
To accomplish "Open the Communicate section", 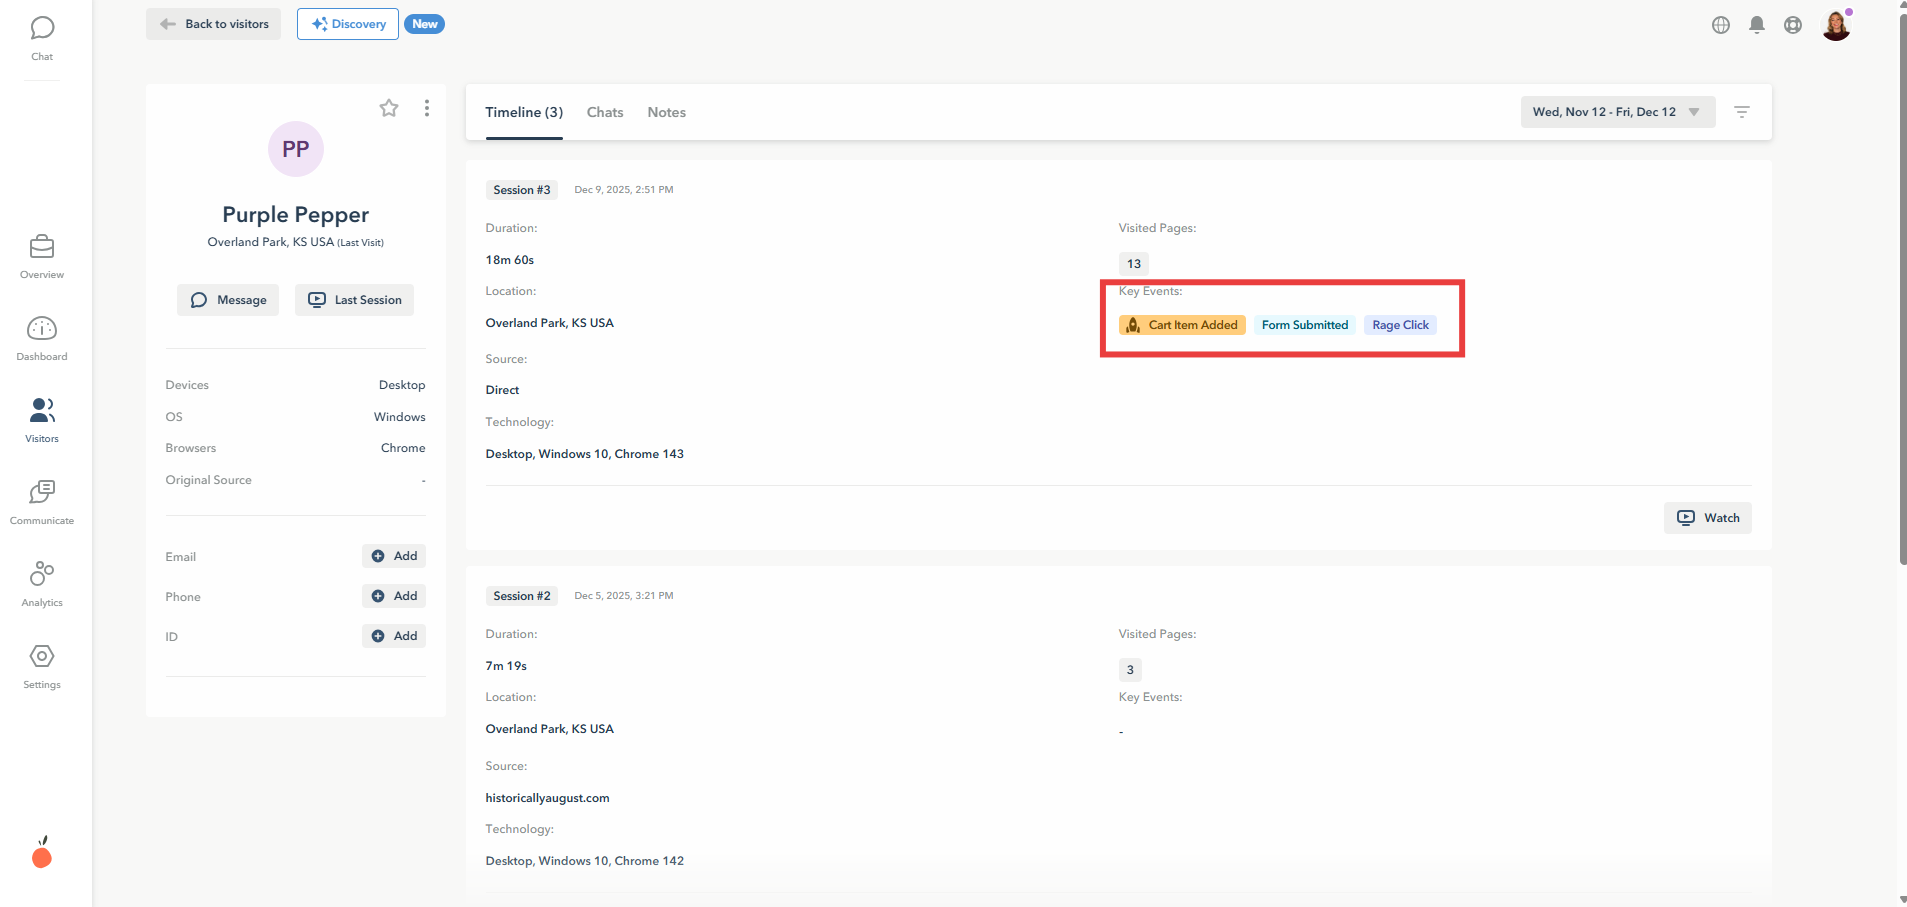I will point(41,494).
